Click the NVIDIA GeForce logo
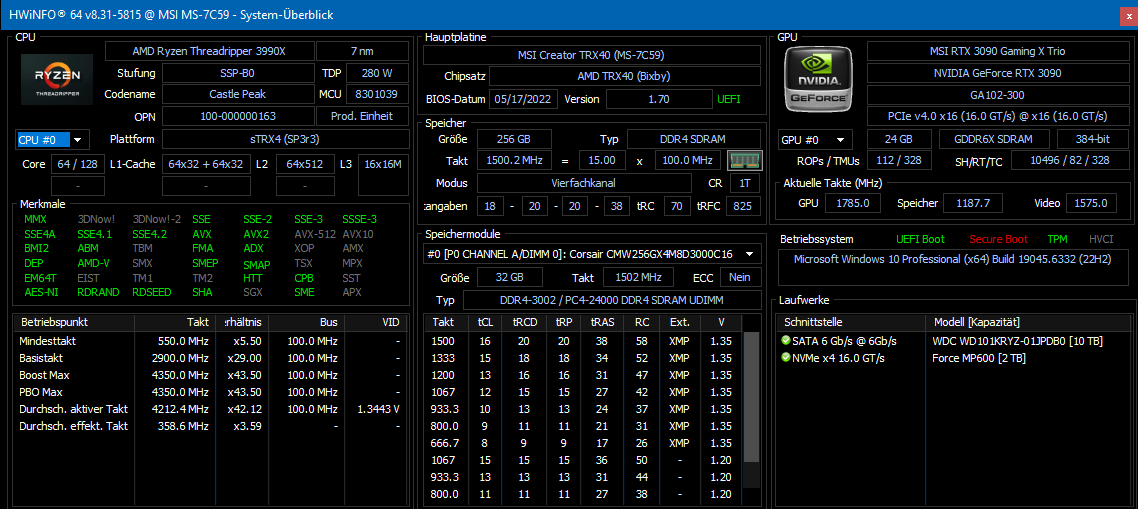Viewport: 1138px width, 509px height. (818, 78)
